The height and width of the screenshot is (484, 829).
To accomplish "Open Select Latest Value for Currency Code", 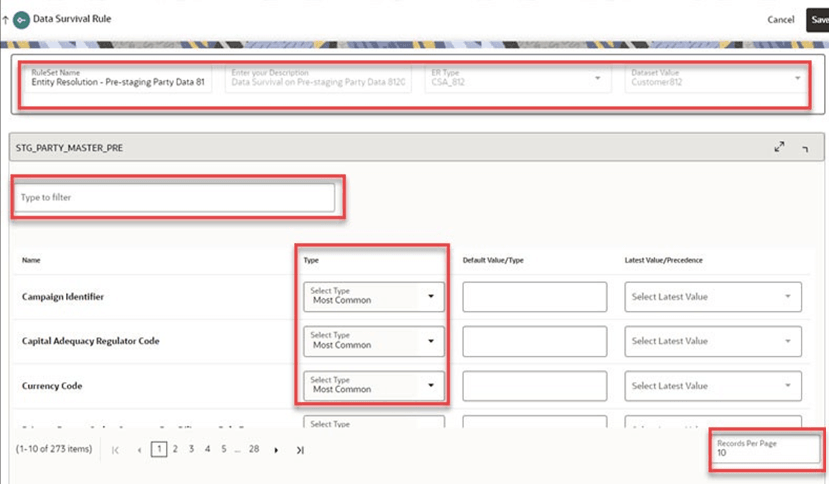I will pyautogui.click(x=713, y=386).
